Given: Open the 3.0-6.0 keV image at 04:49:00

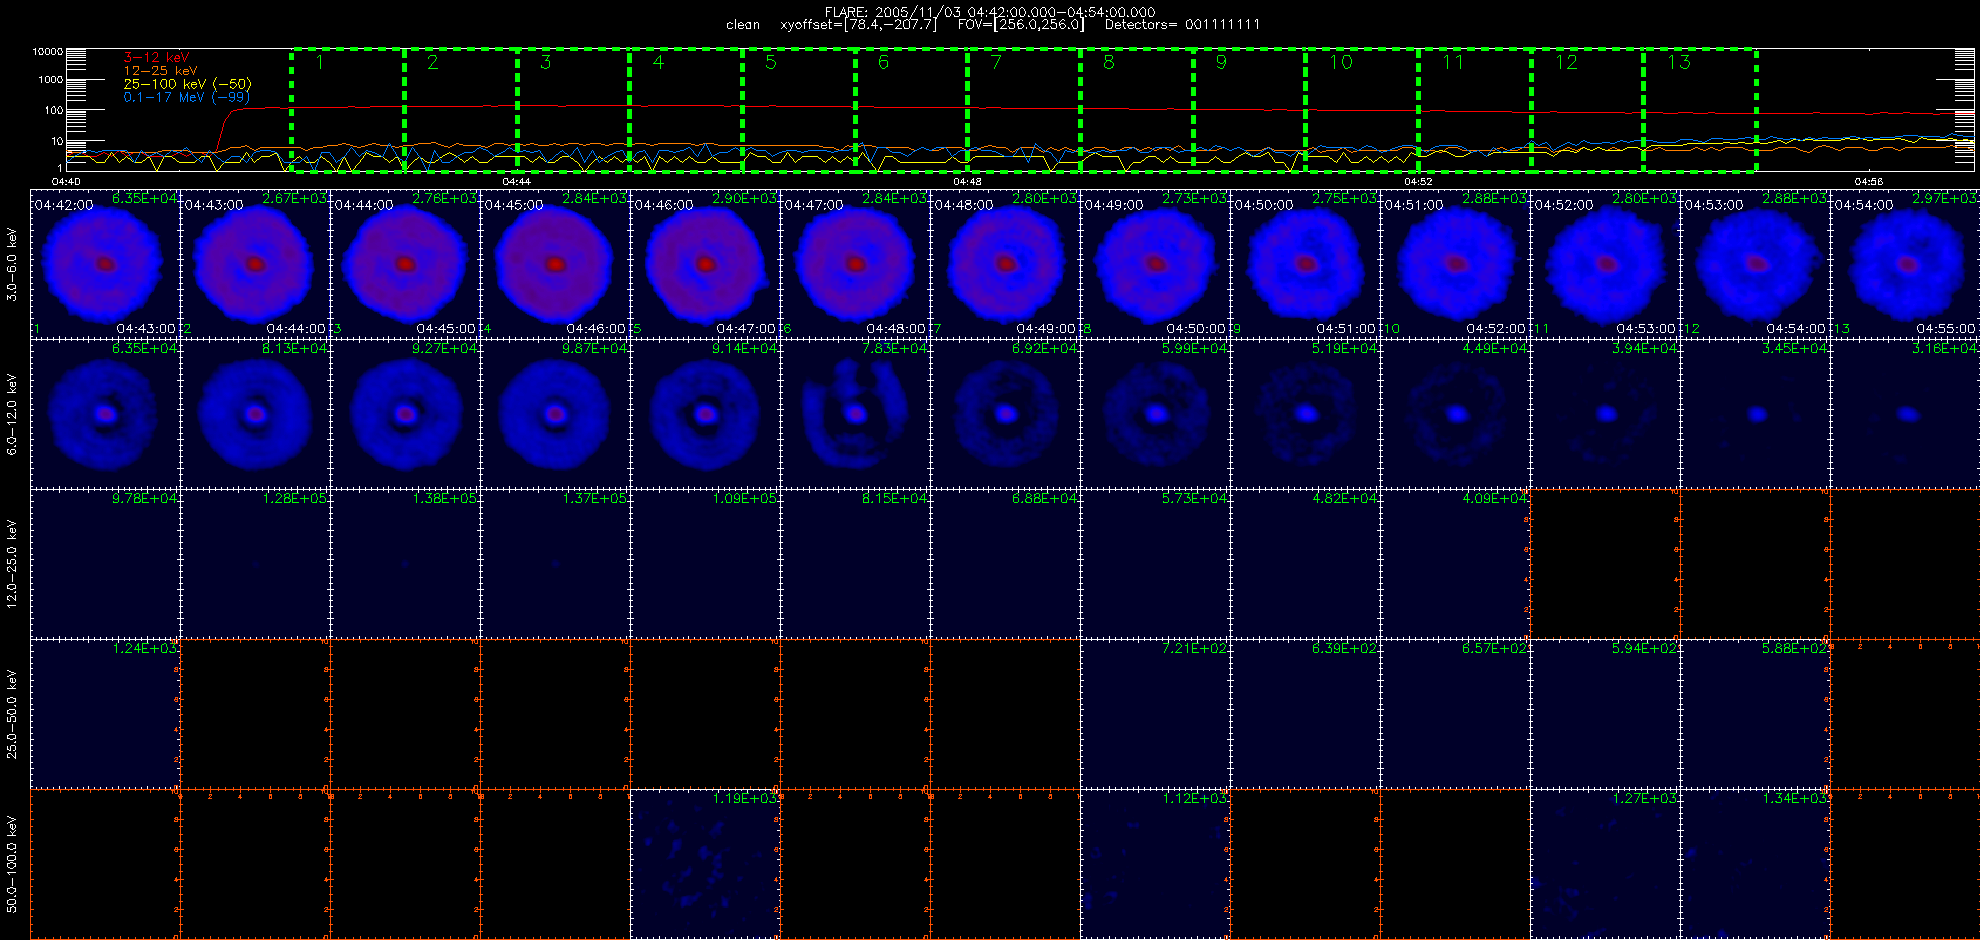Looking at the screenshot, I should point(1155,263).
